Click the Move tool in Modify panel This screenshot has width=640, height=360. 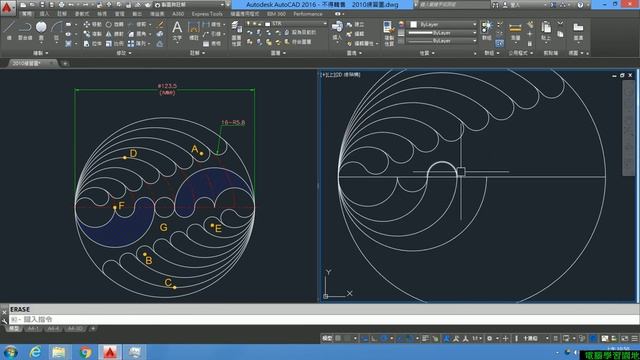tap(92, 24)
